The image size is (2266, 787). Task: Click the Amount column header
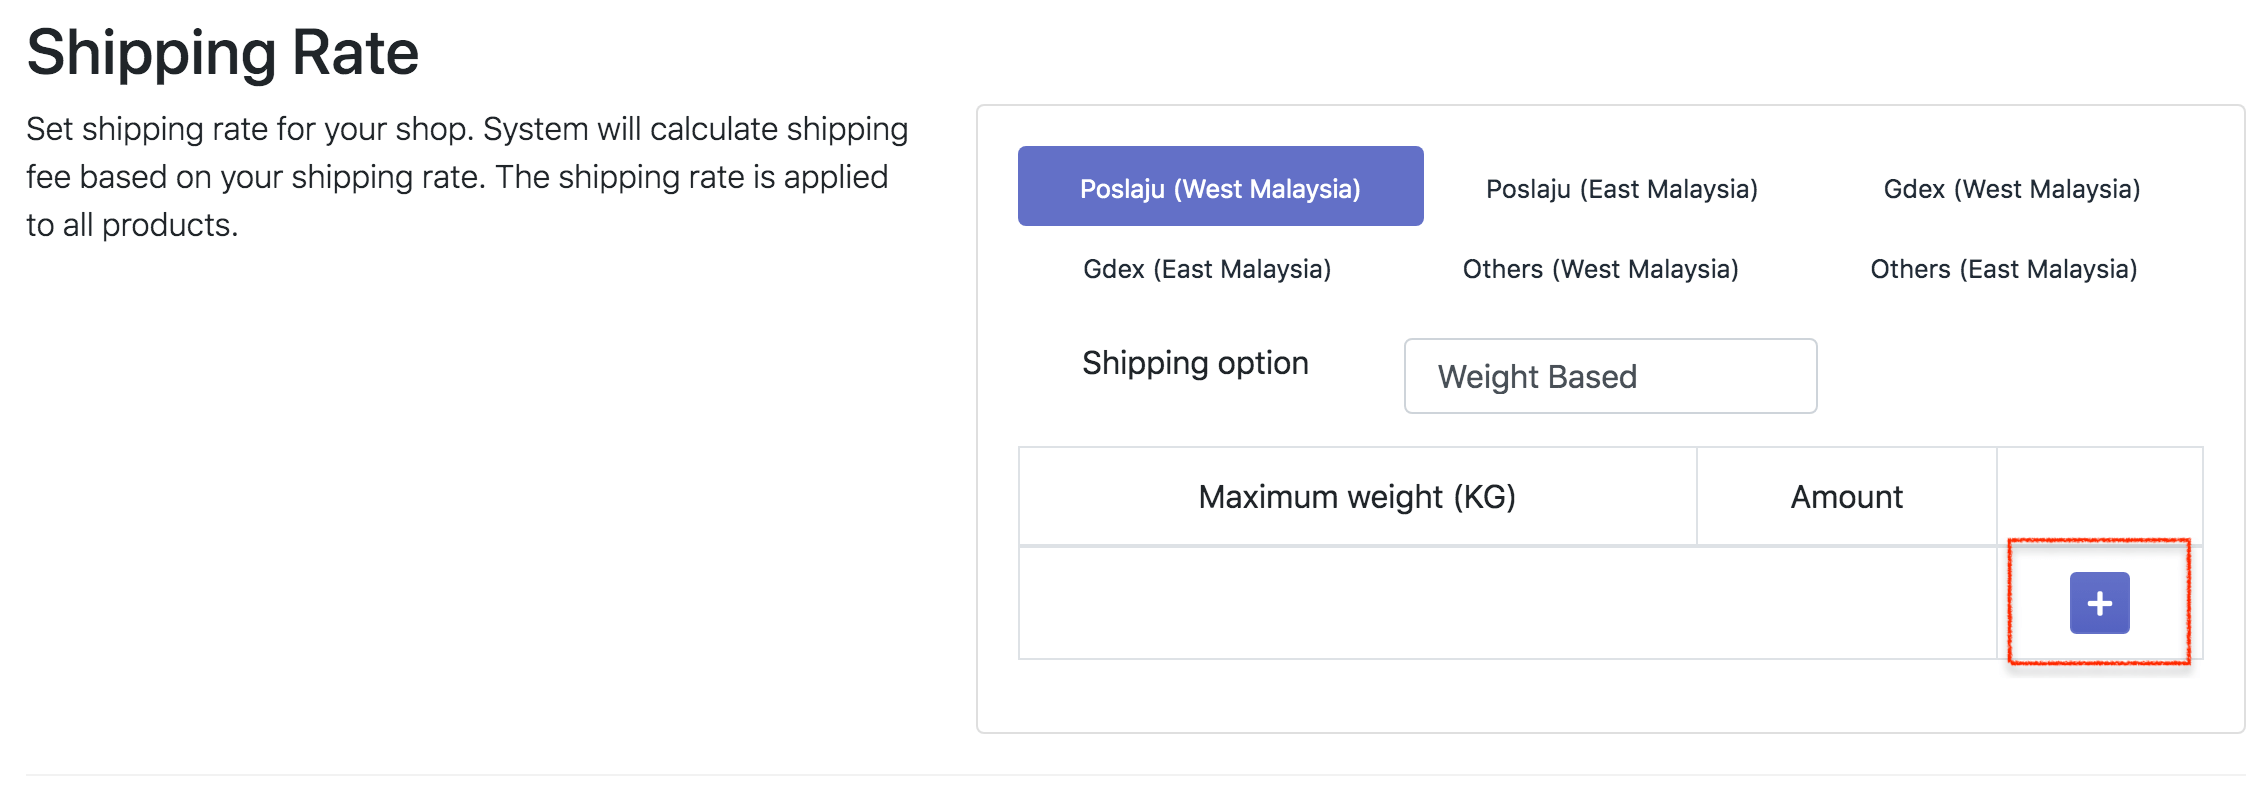[1846, 497]
